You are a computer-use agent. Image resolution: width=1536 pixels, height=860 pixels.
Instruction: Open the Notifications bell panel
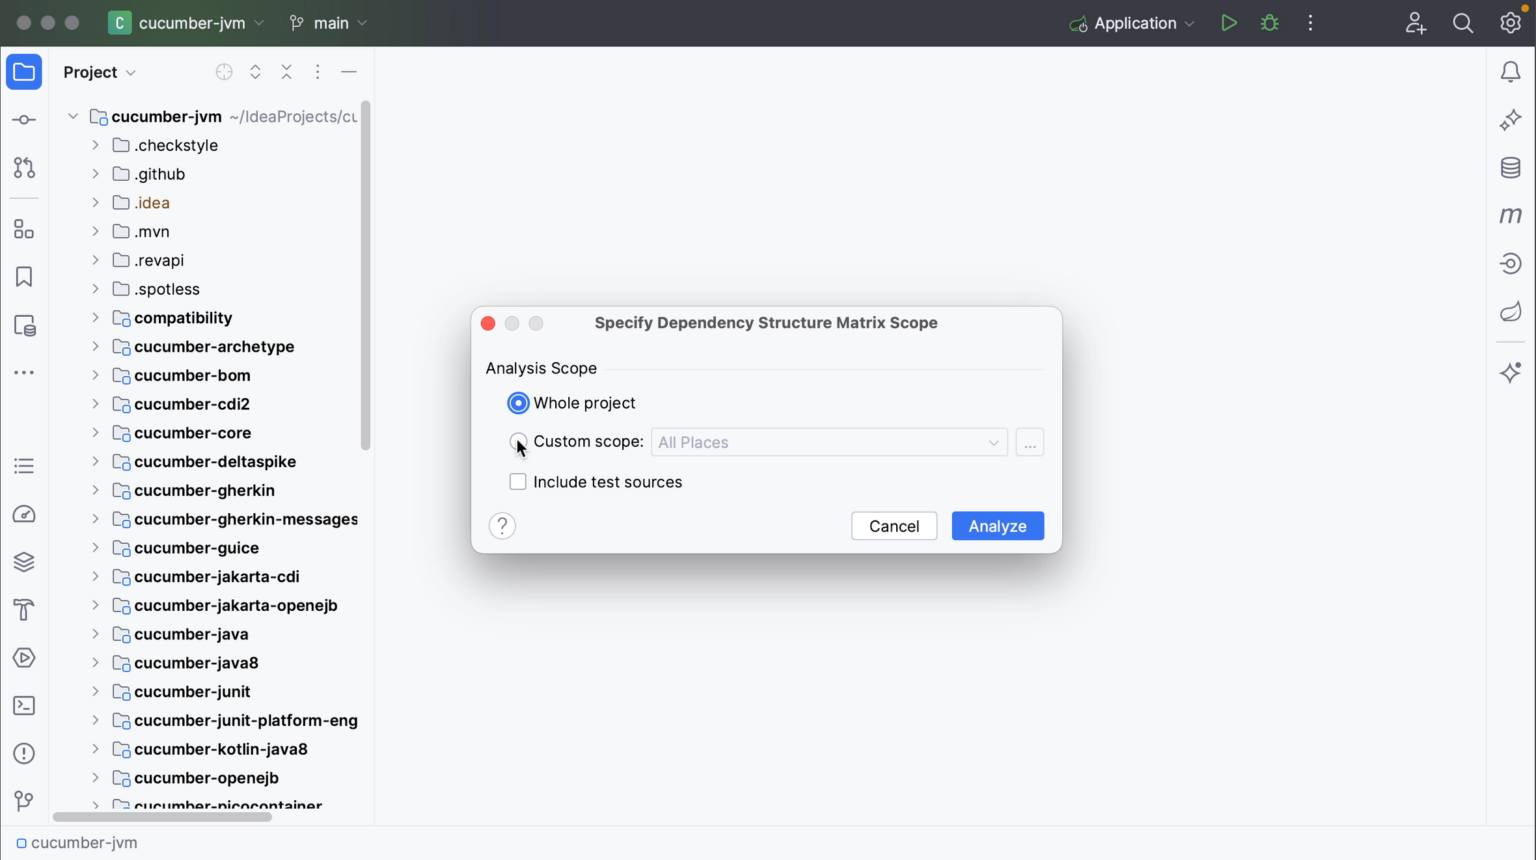1510,72
